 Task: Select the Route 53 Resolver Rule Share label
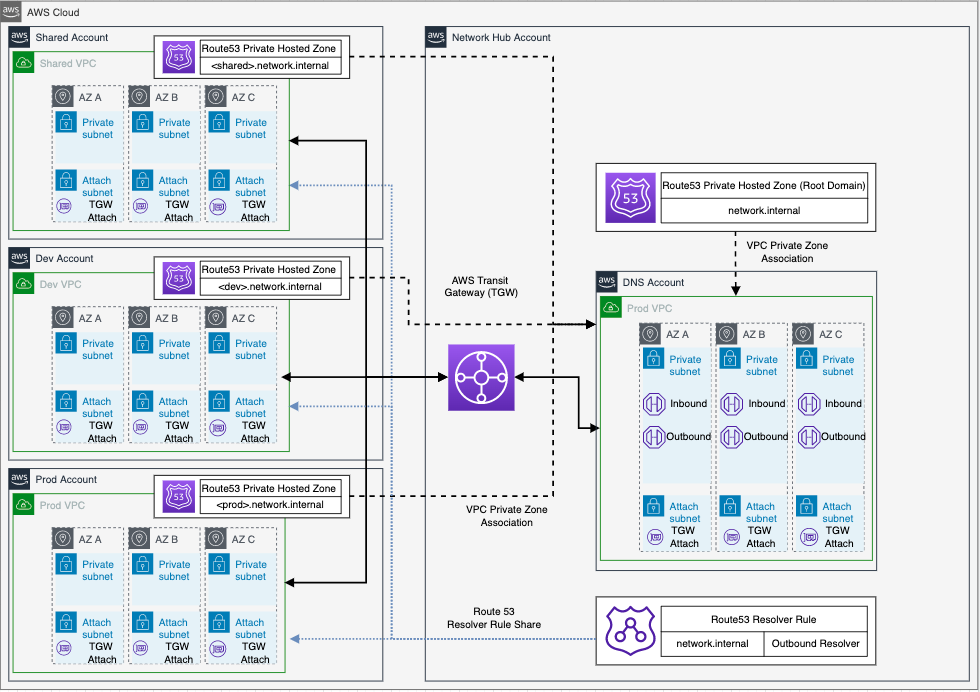coord(494,618)
